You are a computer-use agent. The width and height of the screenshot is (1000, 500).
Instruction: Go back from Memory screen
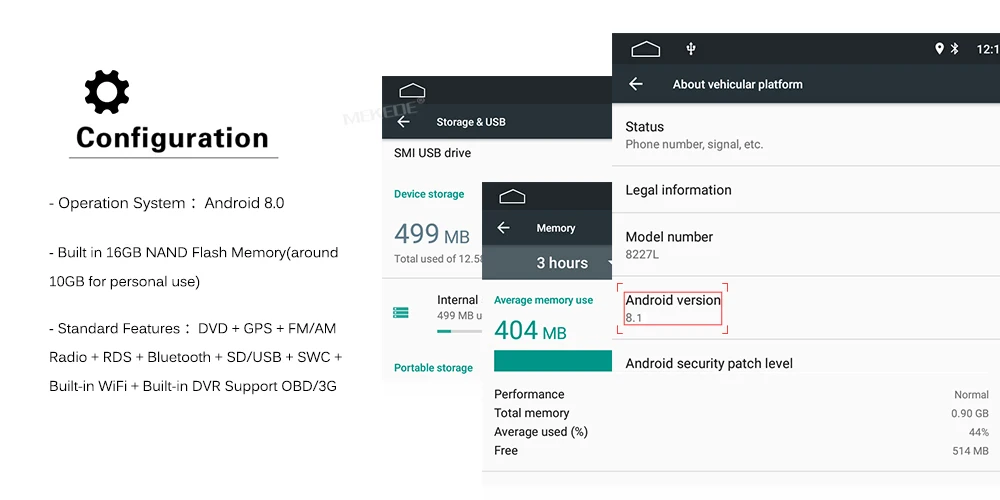[x=503, y=228]
